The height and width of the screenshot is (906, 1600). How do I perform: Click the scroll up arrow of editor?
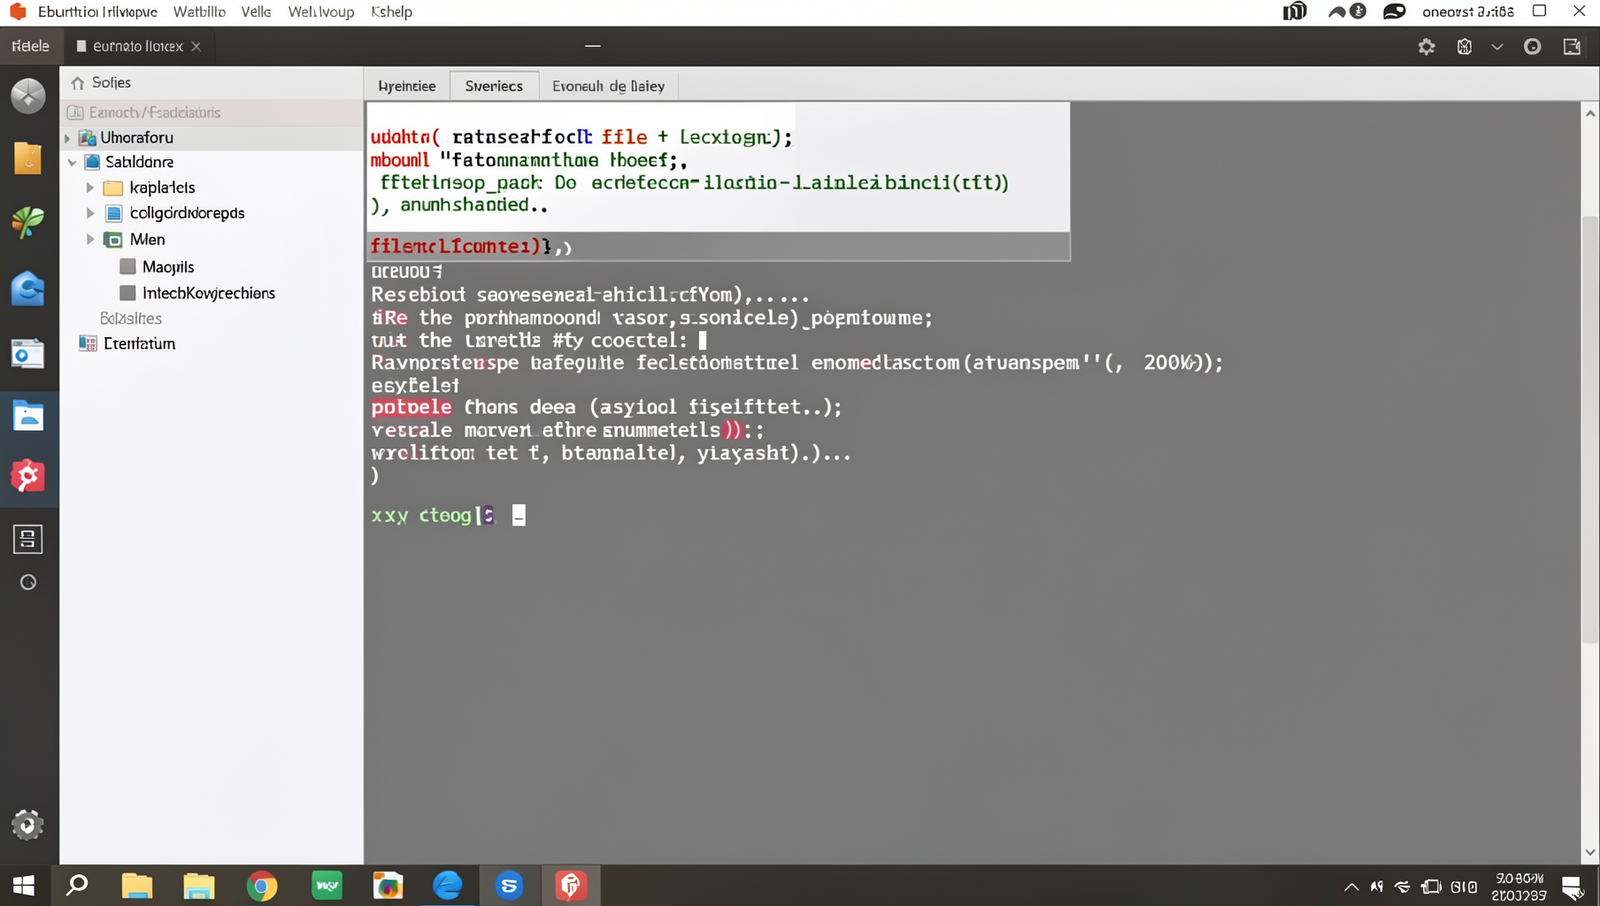[x=1590, y=114]
